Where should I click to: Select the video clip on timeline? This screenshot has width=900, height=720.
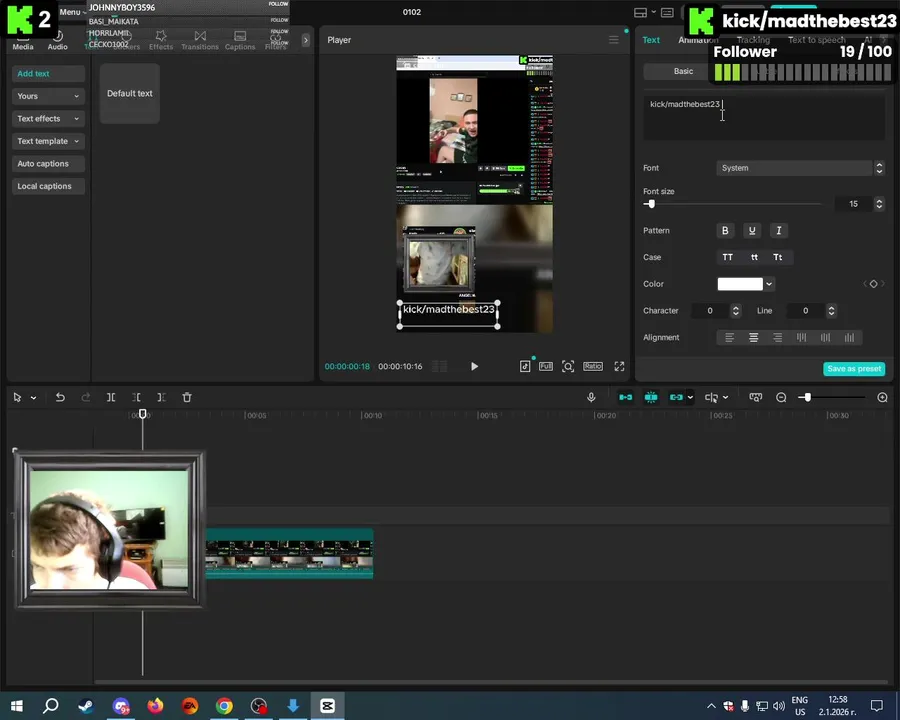(289, 553)
